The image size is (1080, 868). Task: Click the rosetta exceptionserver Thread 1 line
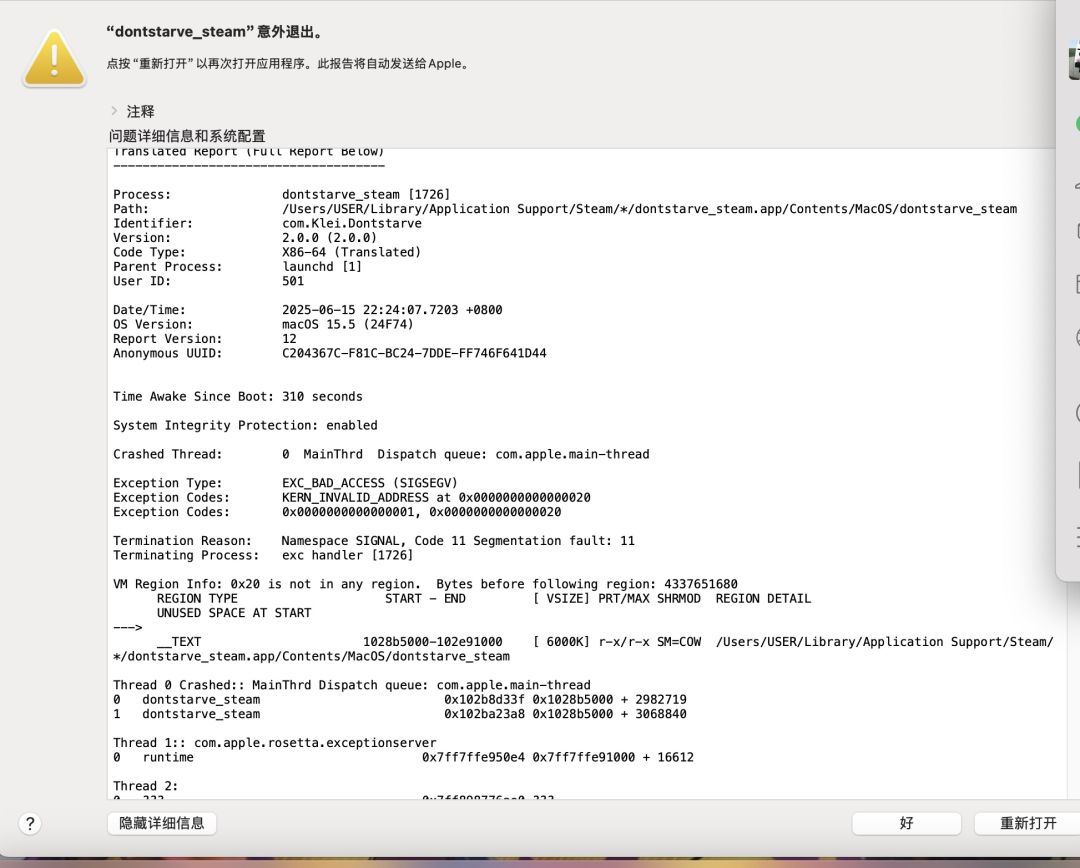point(275,743)
